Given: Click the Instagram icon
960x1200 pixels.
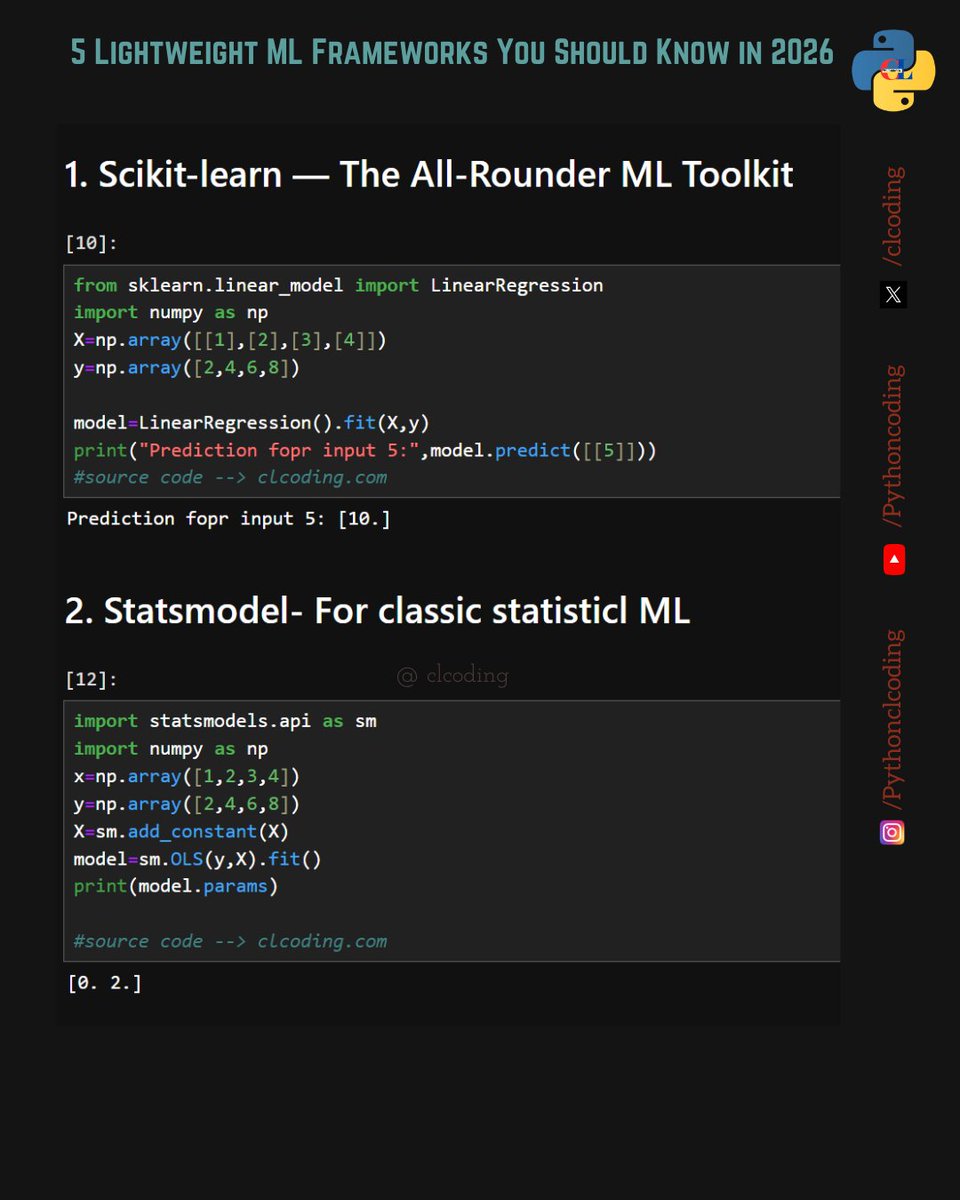Looking at the screenshot, I should tap(892, 832).
